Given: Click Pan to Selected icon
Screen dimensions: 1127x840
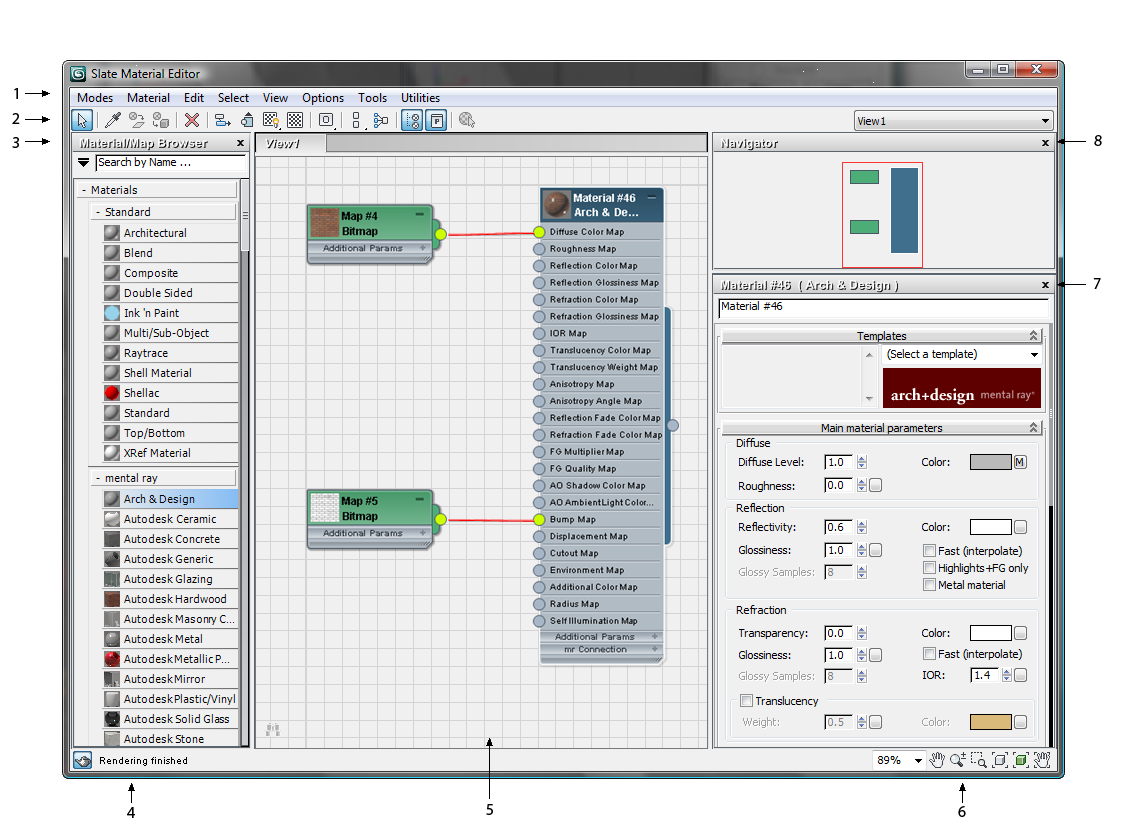Looking at the screenshot, I should (x=1042, y=760).
